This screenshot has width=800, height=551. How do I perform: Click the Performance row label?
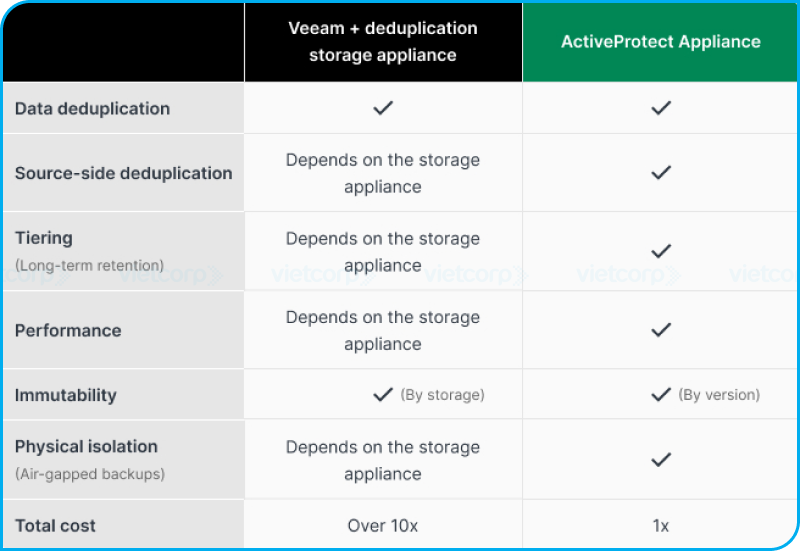tap(68, 330)
